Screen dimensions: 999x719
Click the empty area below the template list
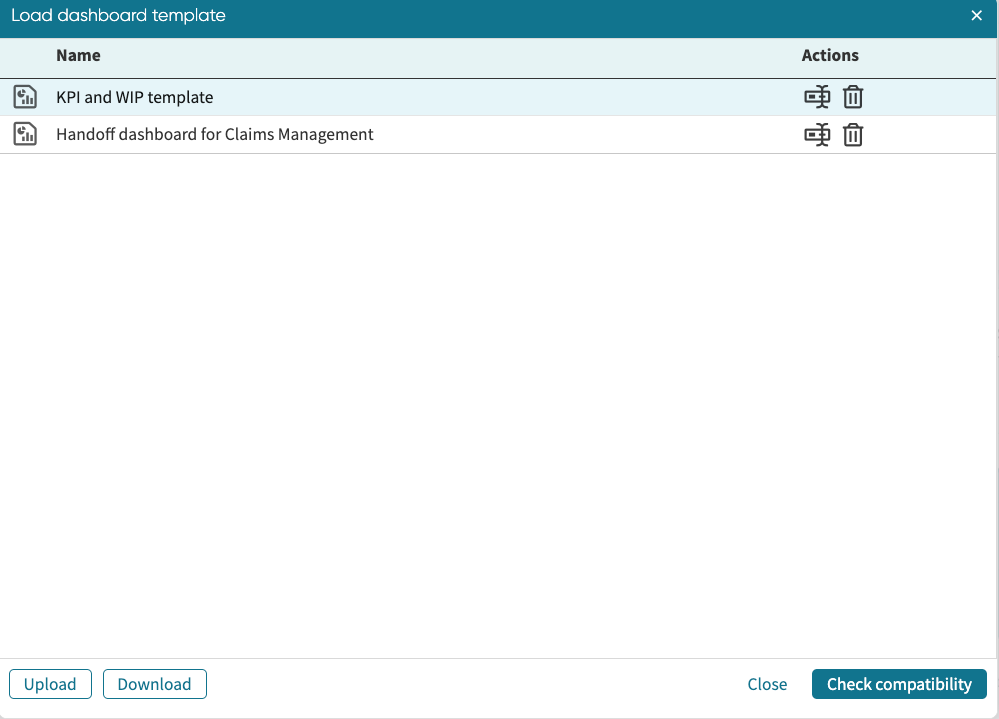500,400
